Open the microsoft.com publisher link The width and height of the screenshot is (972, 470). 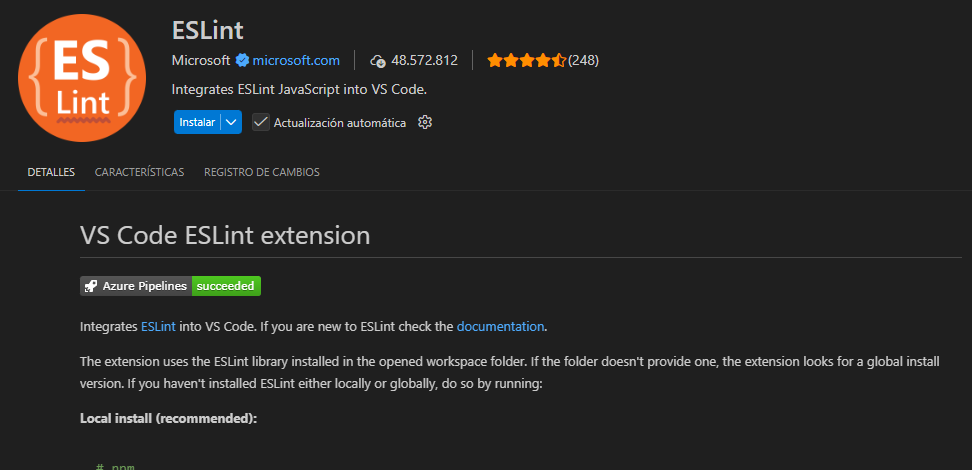tap(296, 60)
